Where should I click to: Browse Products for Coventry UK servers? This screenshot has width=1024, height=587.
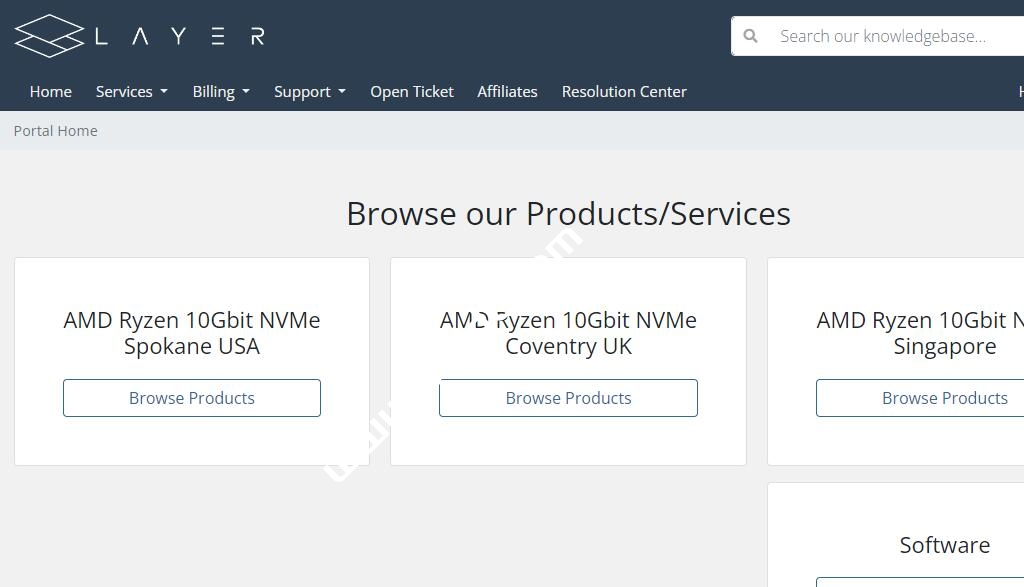pyautogui.click(x=568, y=398)
